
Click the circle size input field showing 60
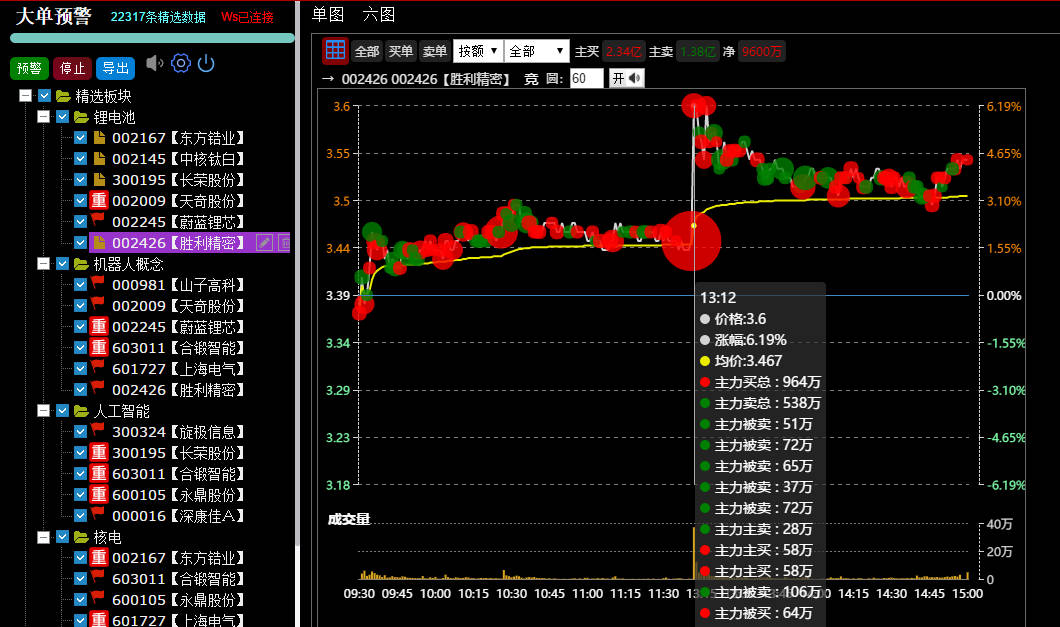pyautogui.click(x=586, y=79)
